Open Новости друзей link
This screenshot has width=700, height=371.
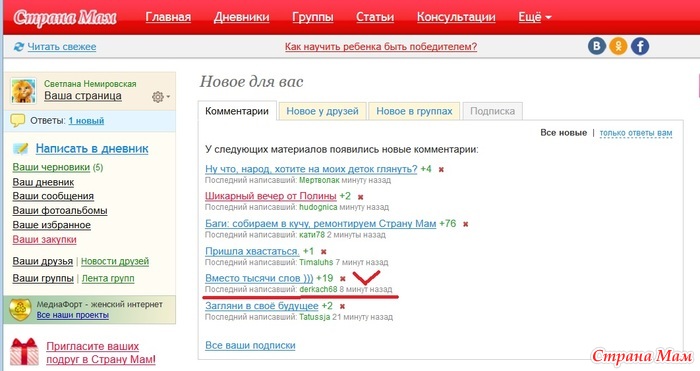pos(115,261)
